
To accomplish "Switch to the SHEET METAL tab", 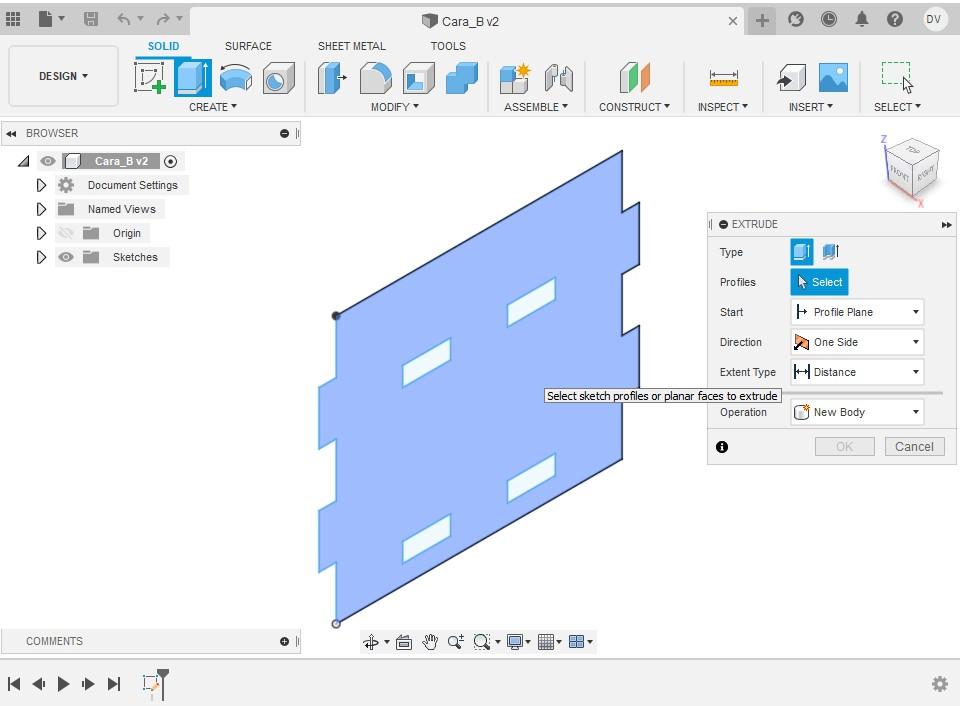I will click(351, 46).
